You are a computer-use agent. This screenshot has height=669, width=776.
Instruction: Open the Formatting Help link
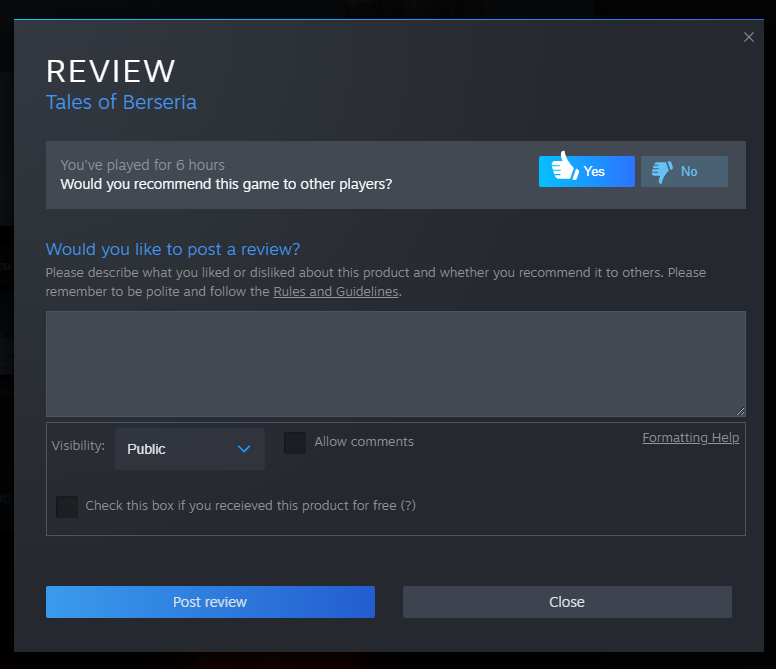click(691, 437)
